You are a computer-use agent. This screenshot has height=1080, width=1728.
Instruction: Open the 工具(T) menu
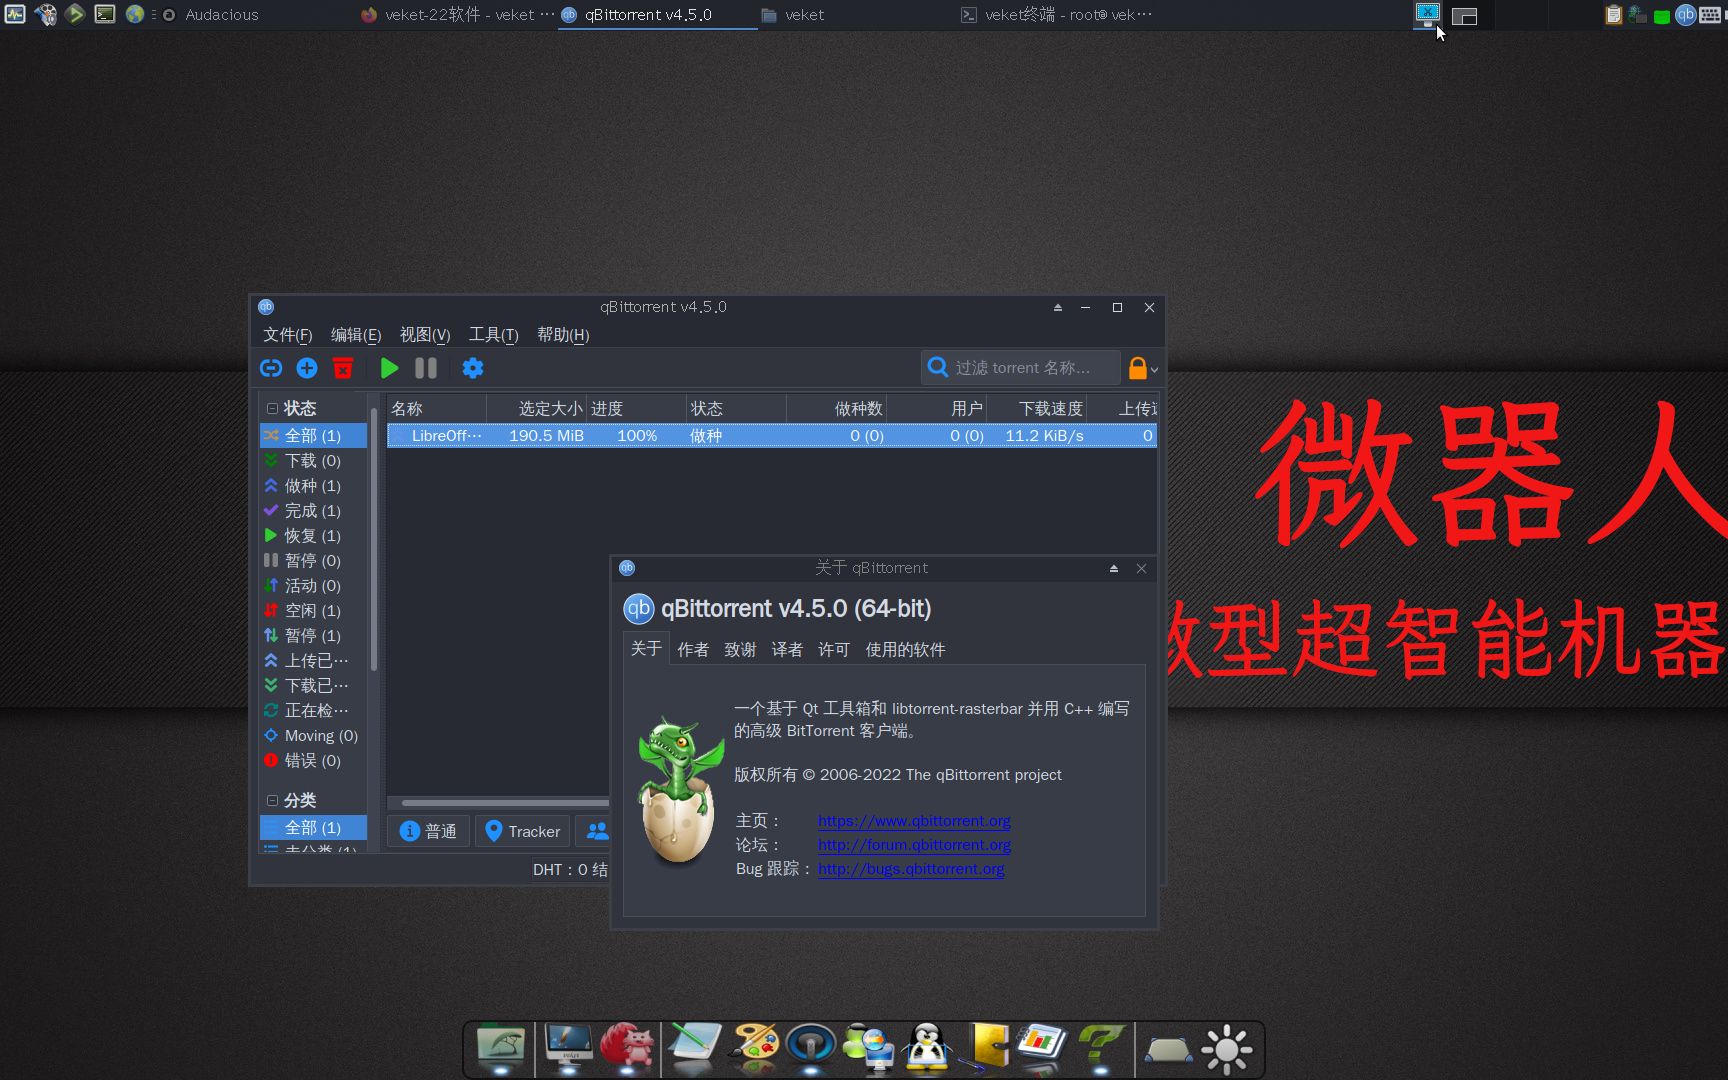tap(494, 335)
